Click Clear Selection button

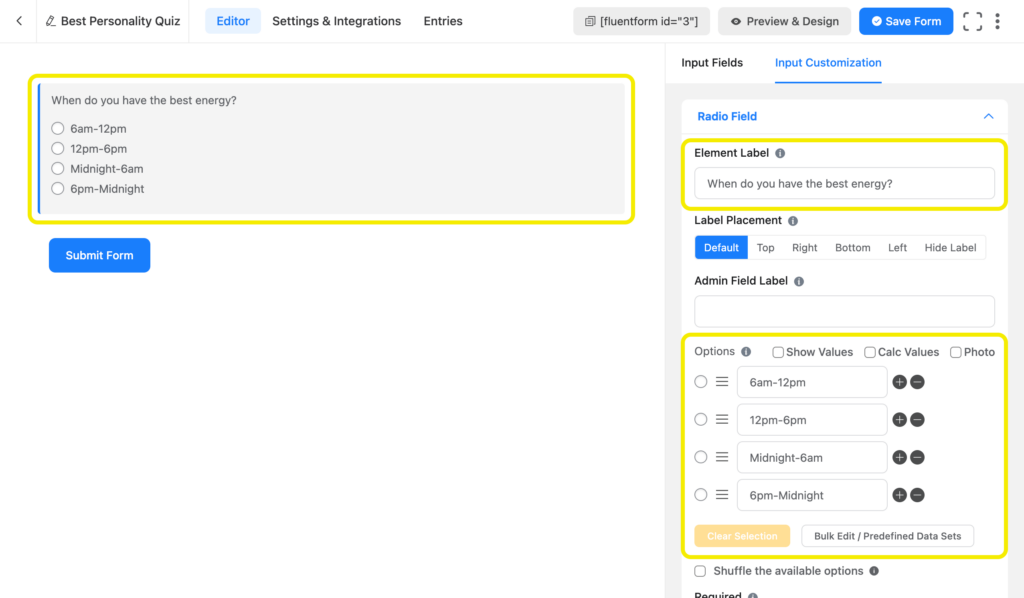[x=742, y=536]
